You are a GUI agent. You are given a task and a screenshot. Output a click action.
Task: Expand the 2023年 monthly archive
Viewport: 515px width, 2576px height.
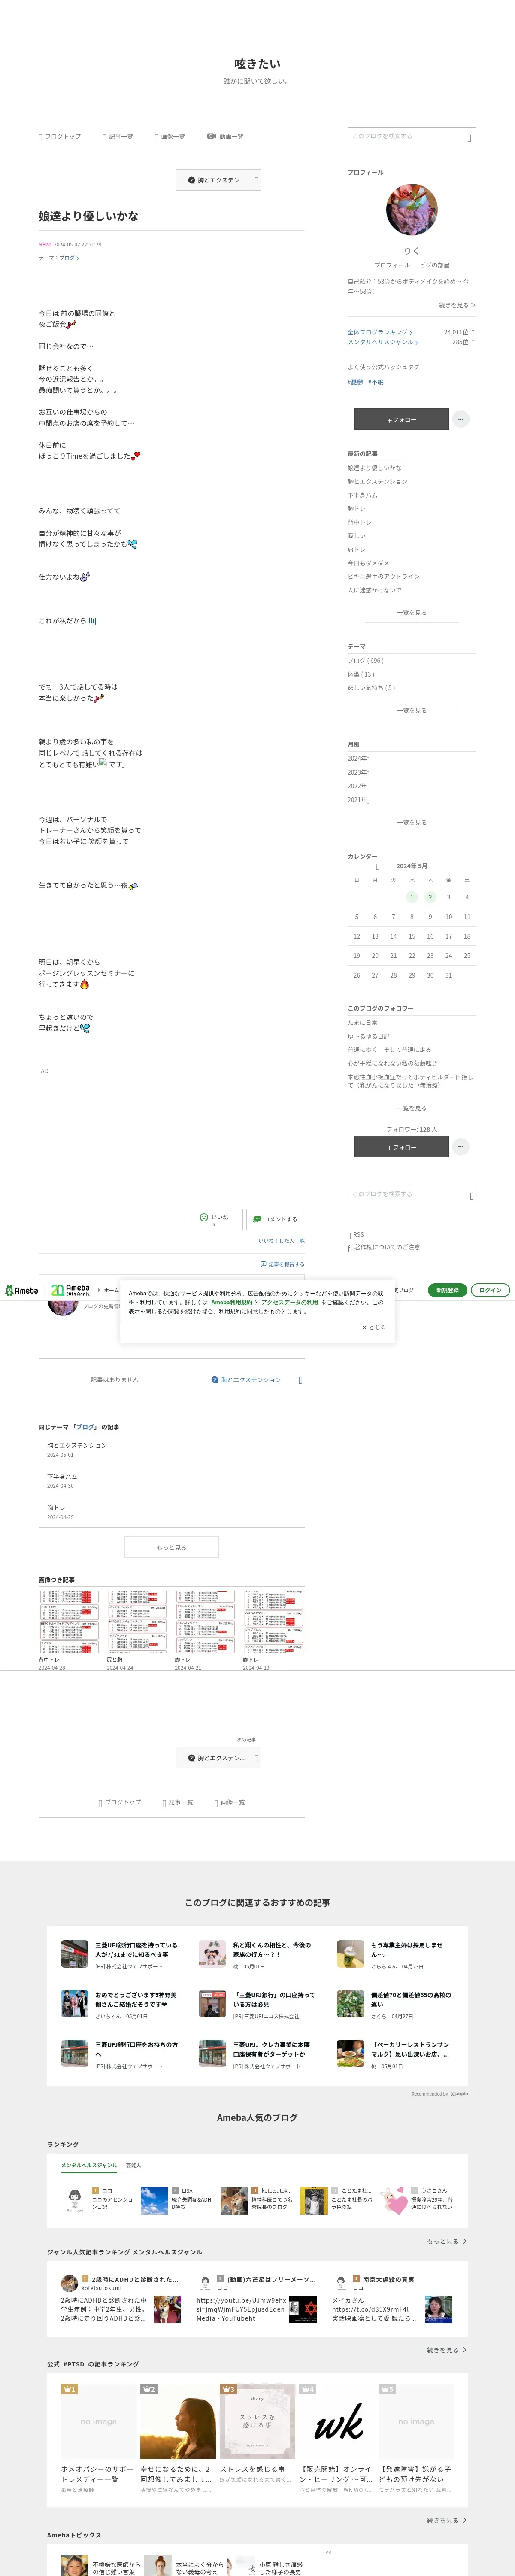coord(358,772)
